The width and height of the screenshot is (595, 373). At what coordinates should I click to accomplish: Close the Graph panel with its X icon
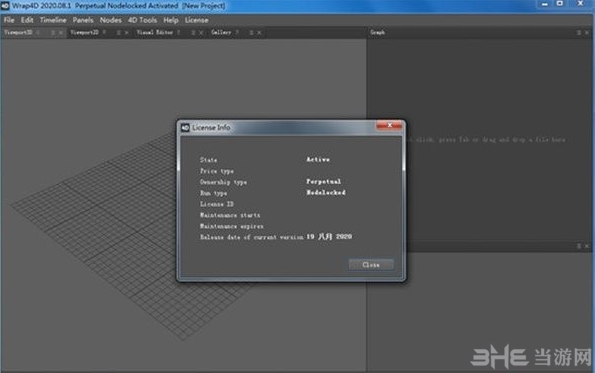(587, 33)
